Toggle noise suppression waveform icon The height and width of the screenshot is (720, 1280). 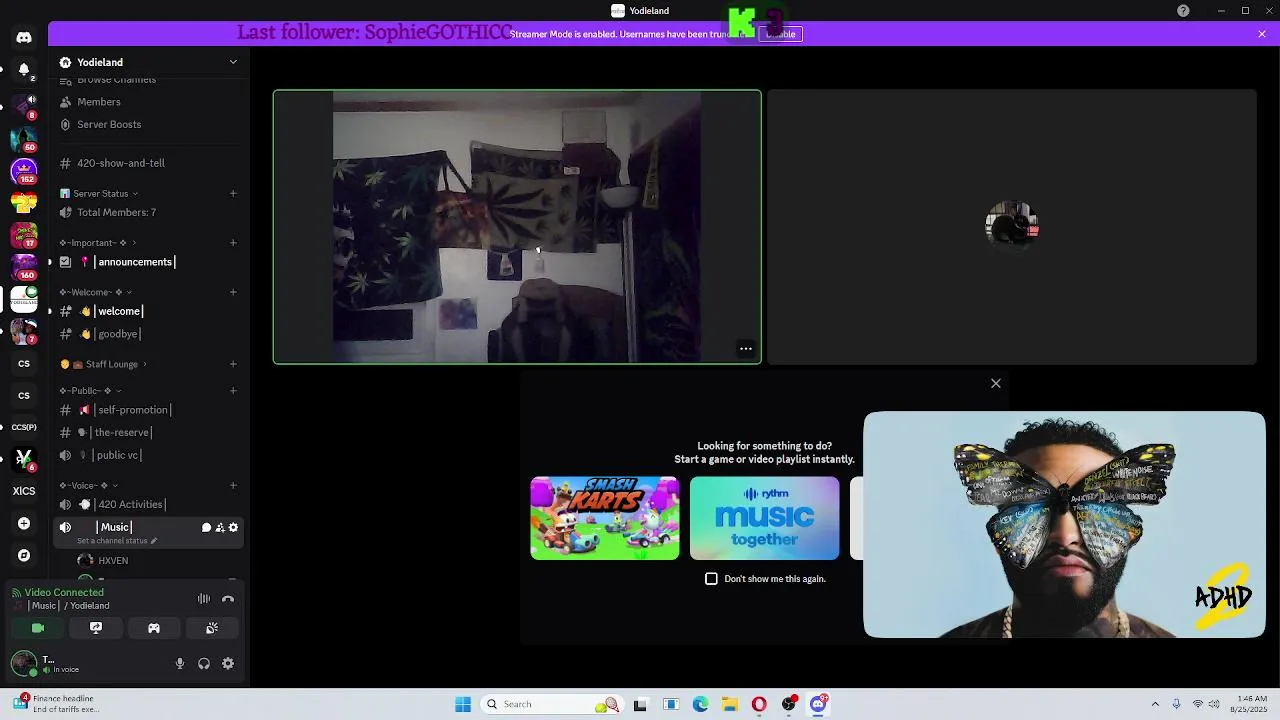coord(204,599)
